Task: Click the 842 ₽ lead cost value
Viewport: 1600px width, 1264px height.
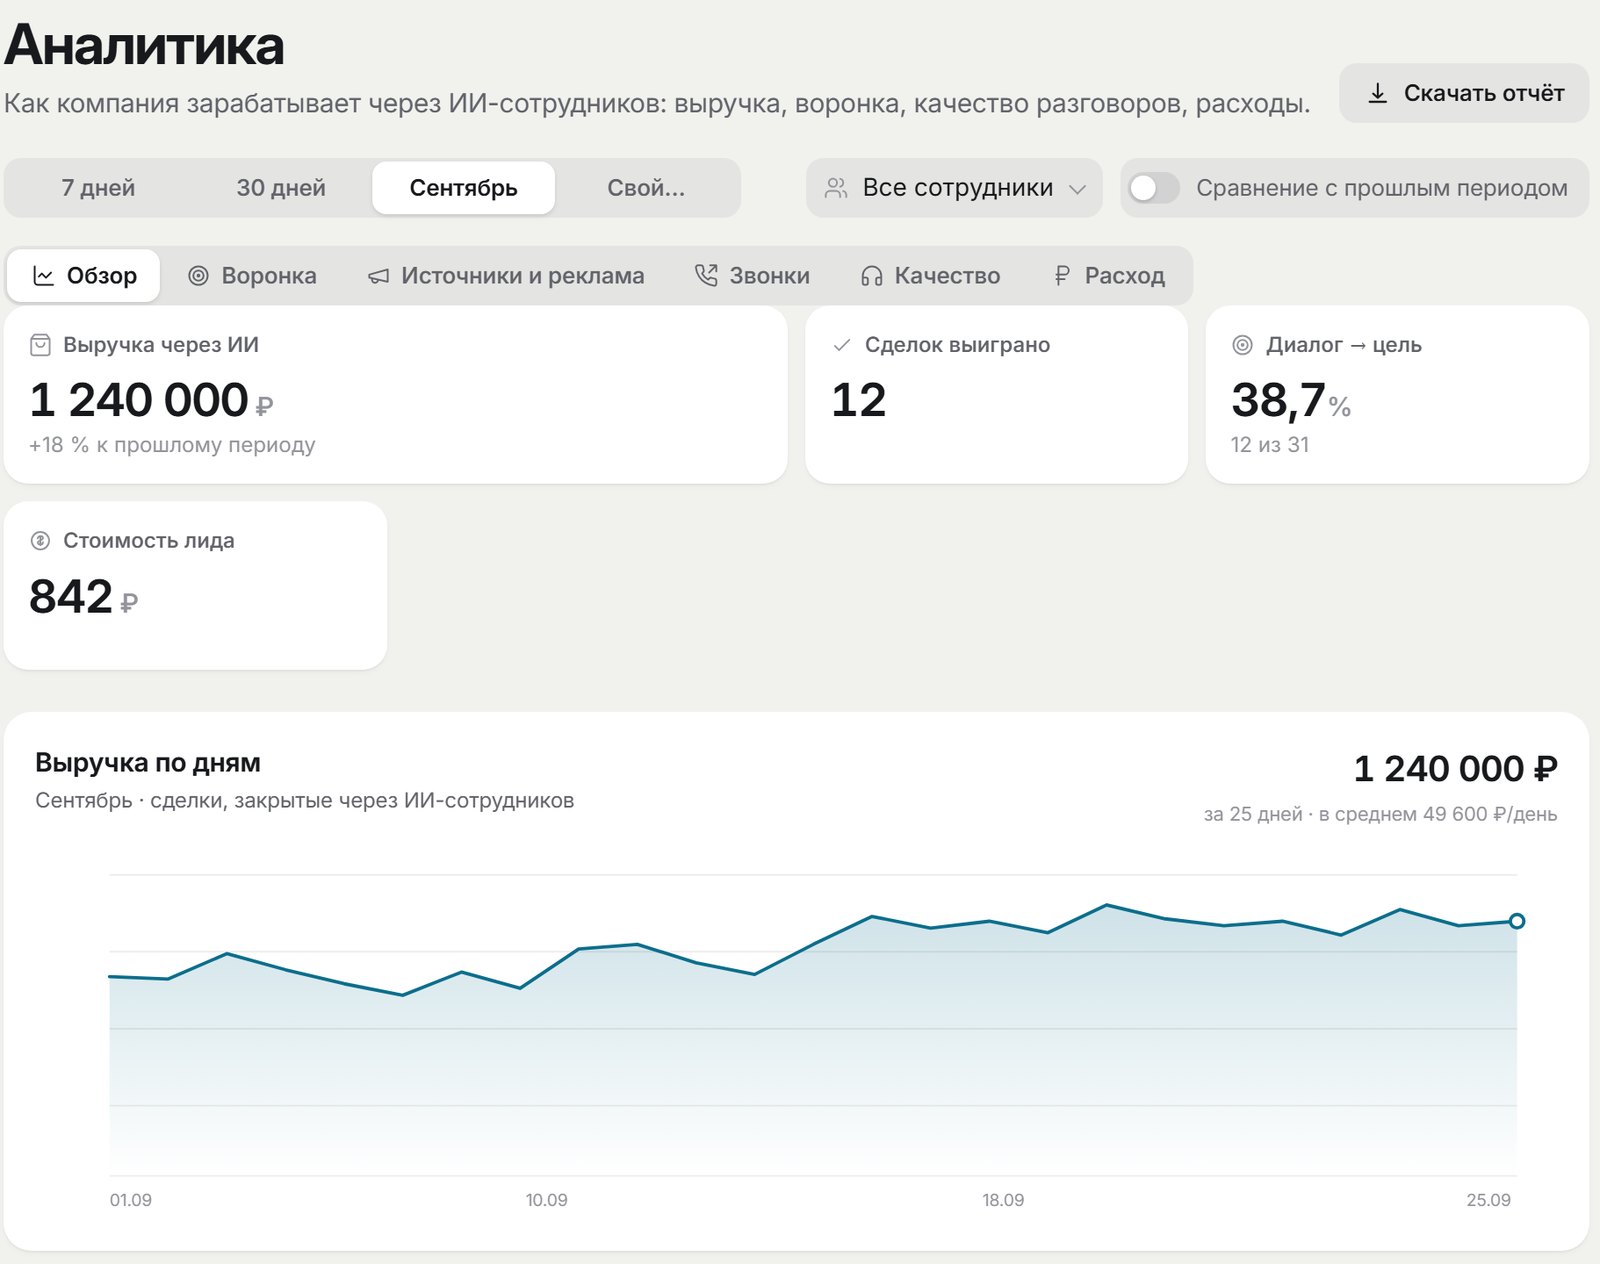Action: click(84, 596)
